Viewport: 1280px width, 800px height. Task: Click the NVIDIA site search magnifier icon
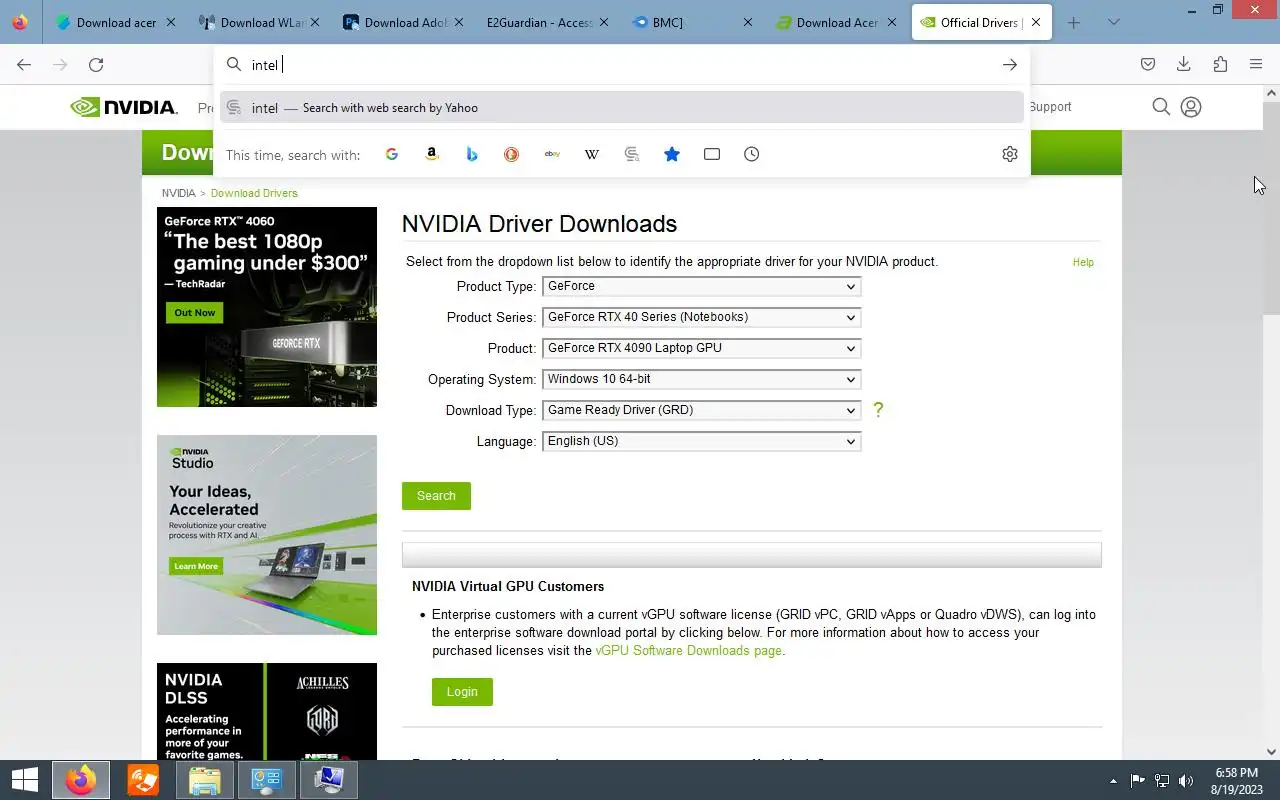coord(1161,107)
